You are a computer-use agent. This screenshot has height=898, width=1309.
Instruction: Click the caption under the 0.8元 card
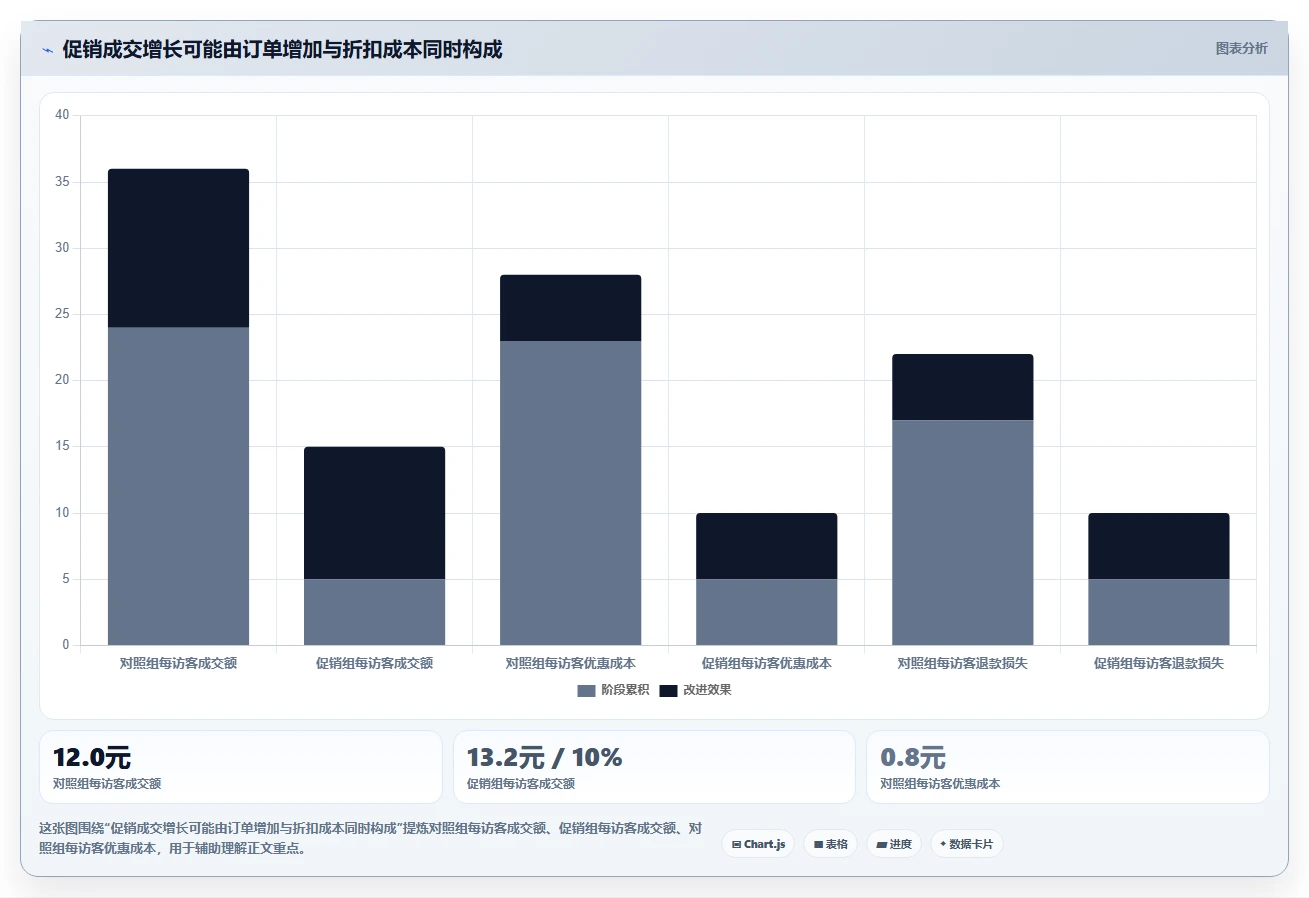tap(940, 784)
